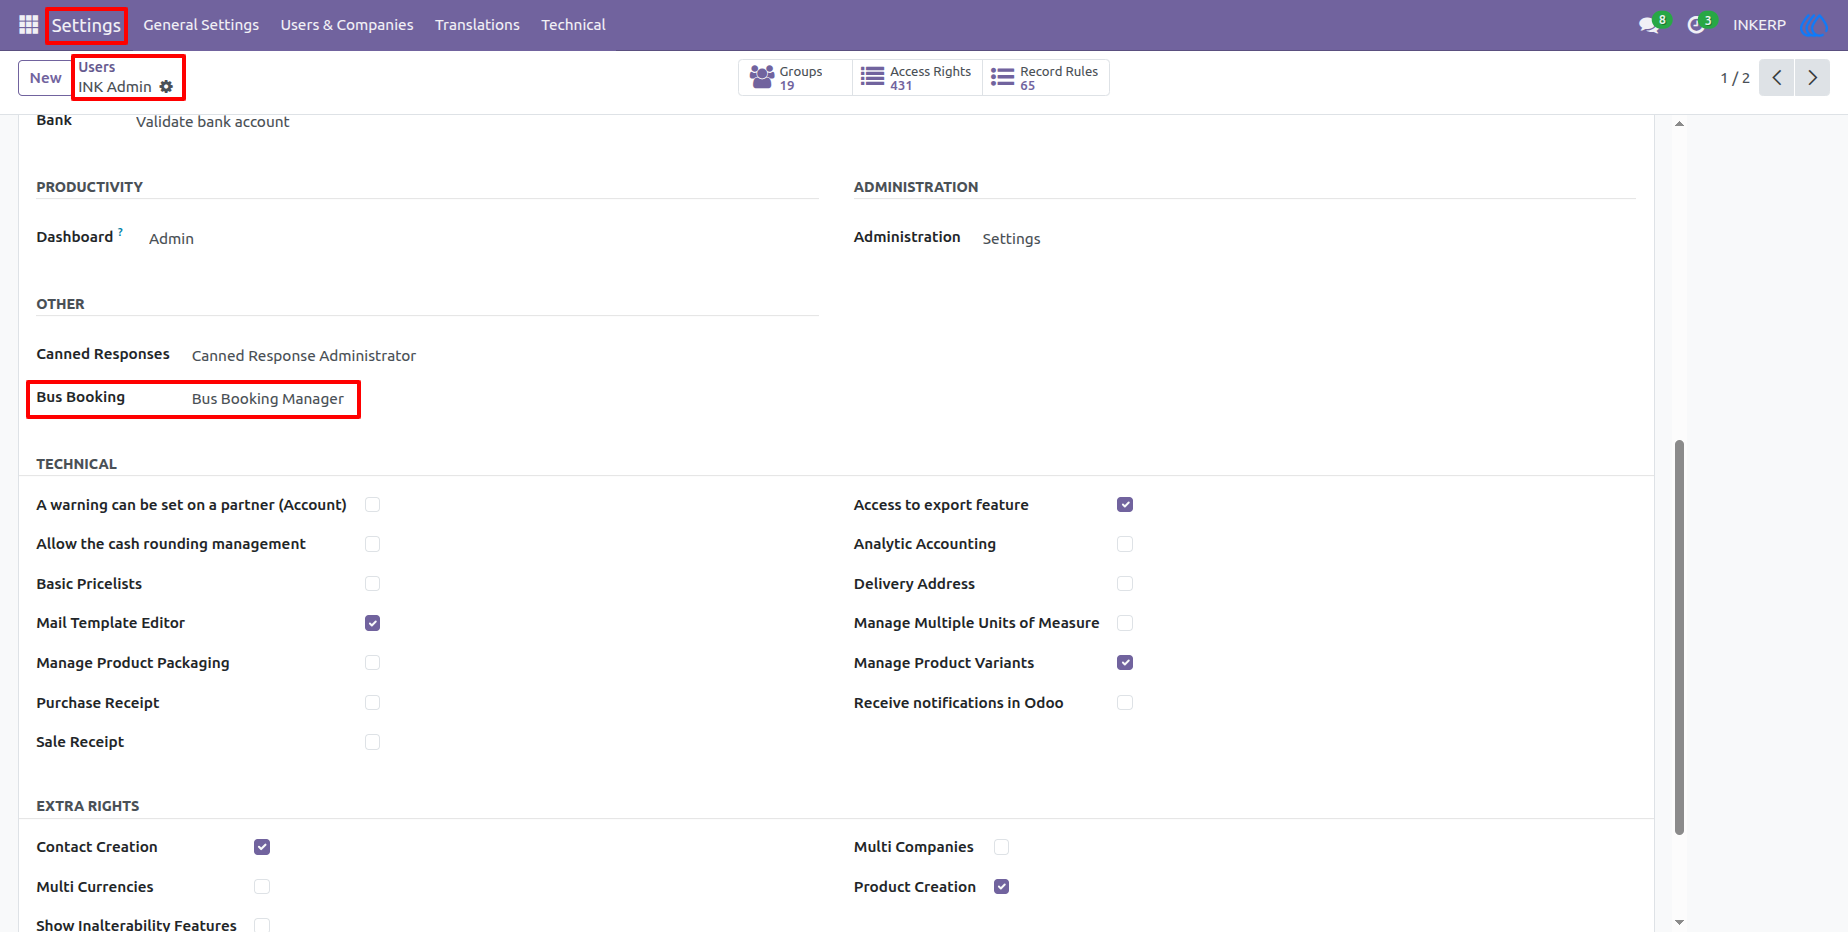Go to the previous user record
This screenshot has height=932, width=1848.
pyautogui.click(x=1777, y=78)
